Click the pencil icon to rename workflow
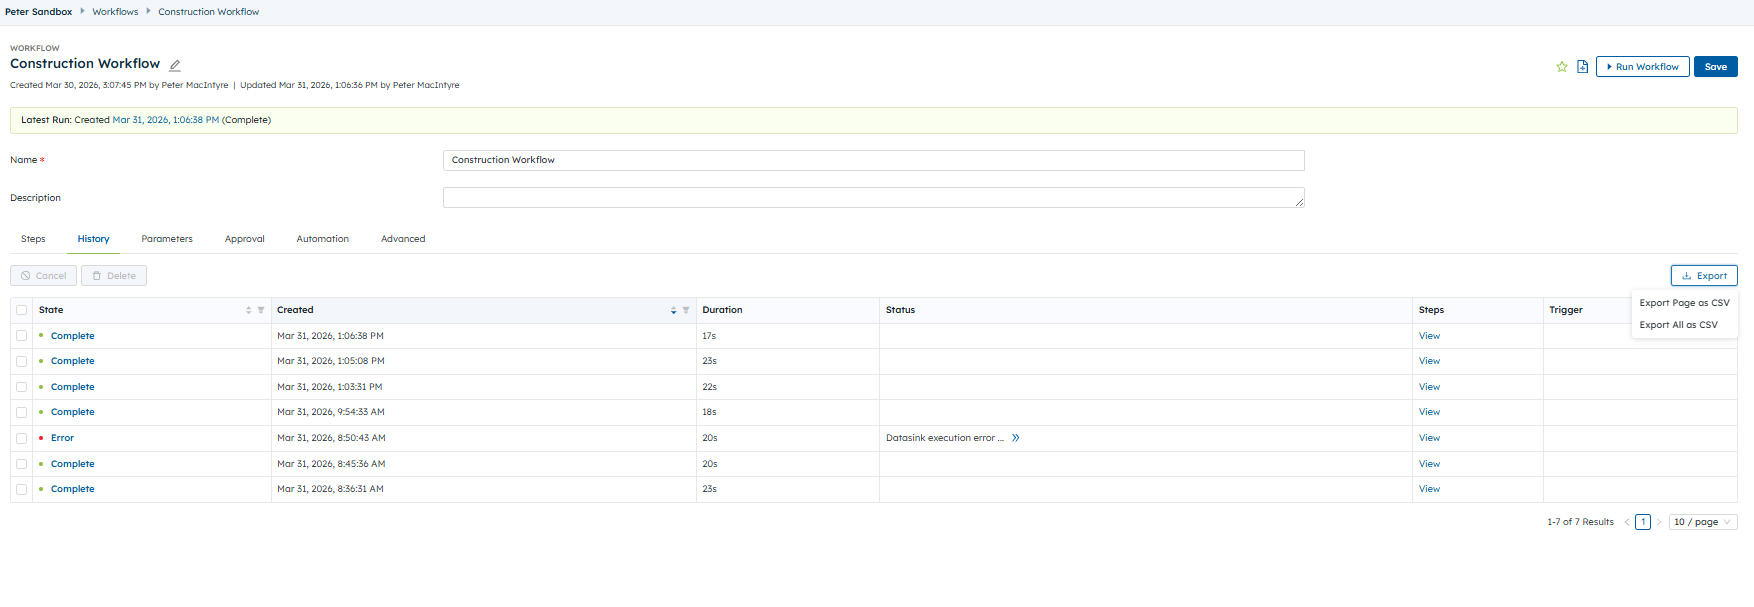1754x607 pixels. (175, 65)
